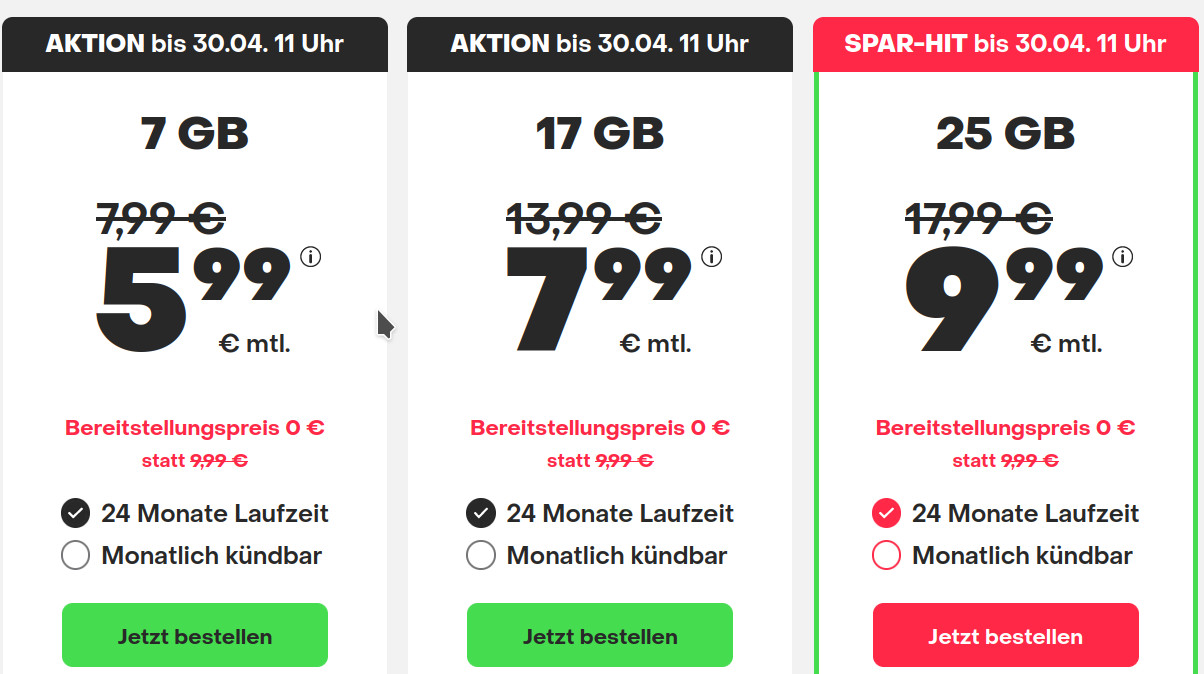Image resolution: width=1204 pixels, height=674 pixels.
Task: Click the 24 Monate Laufzeit option for 7 GB
Action: click(x=75, y=513)
